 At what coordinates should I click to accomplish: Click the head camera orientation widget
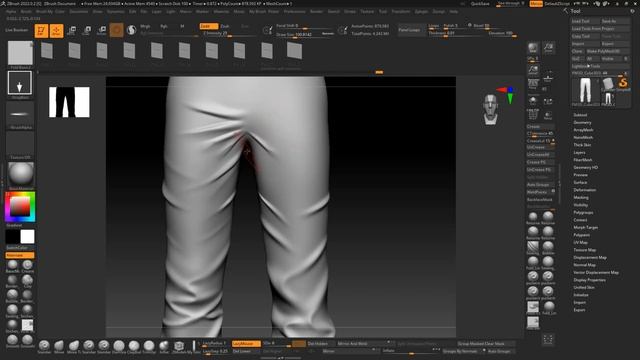click(x=490, y=109)
